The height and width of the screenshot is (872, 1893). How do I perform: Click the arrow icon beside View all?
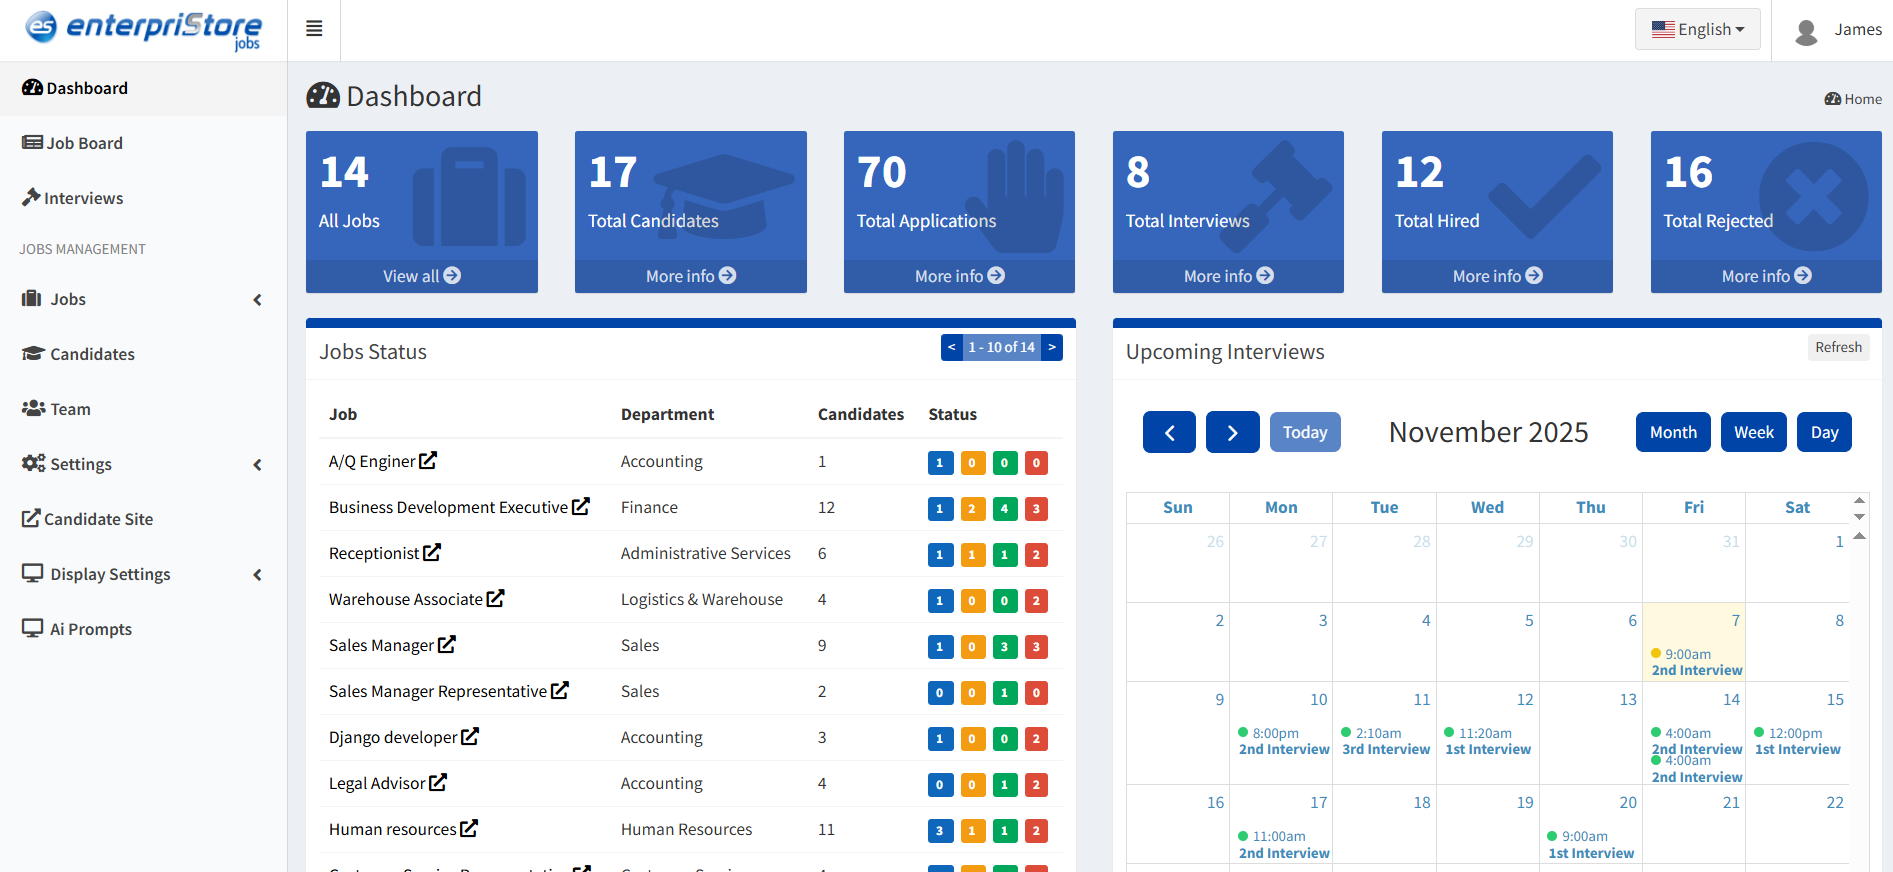pyautogui.click(x=452, y=275)
